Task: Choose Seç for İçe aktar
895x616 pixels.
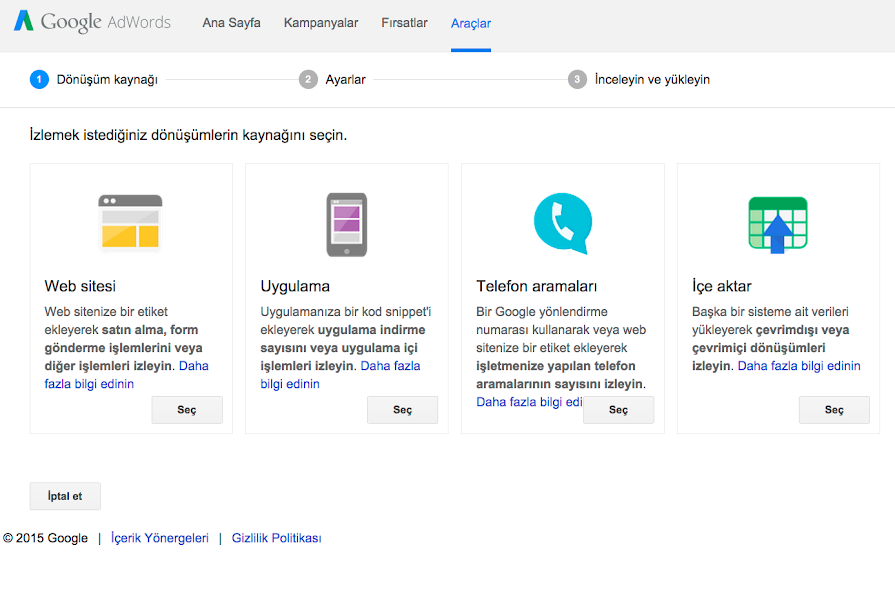Action: click(x=834, y=410)
